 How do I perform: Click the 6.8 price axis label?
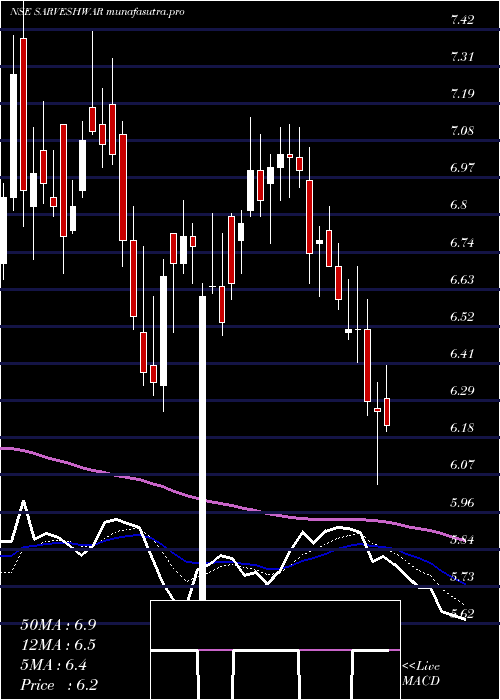pyautogui.click(x=458, y=205)
